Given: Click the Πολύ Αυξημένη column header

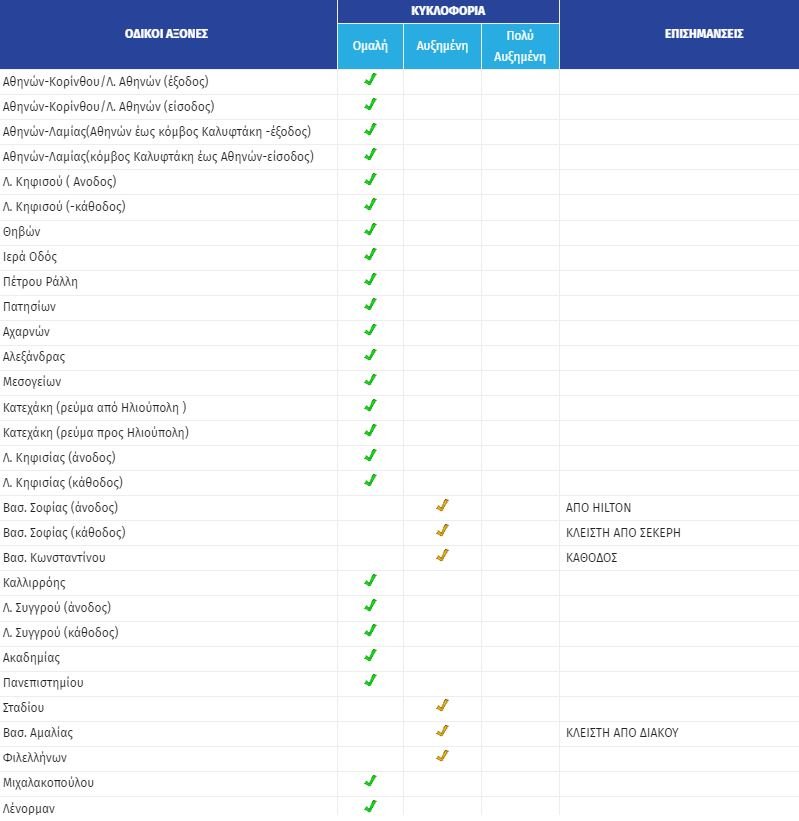Looking at the screenshot, I should click(x=520, y=46).
